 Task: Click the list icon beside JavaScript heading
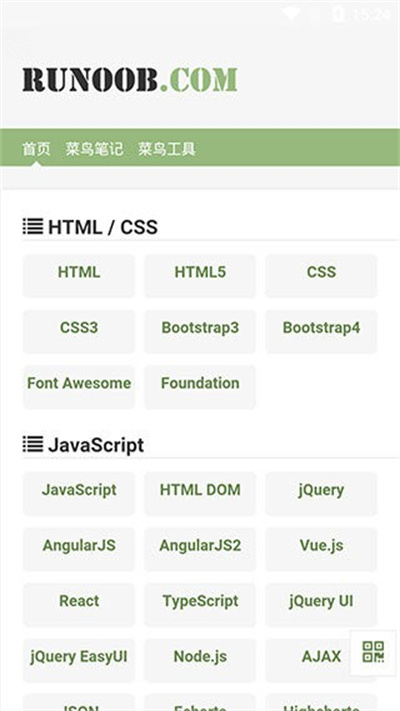tap(33, 444)
